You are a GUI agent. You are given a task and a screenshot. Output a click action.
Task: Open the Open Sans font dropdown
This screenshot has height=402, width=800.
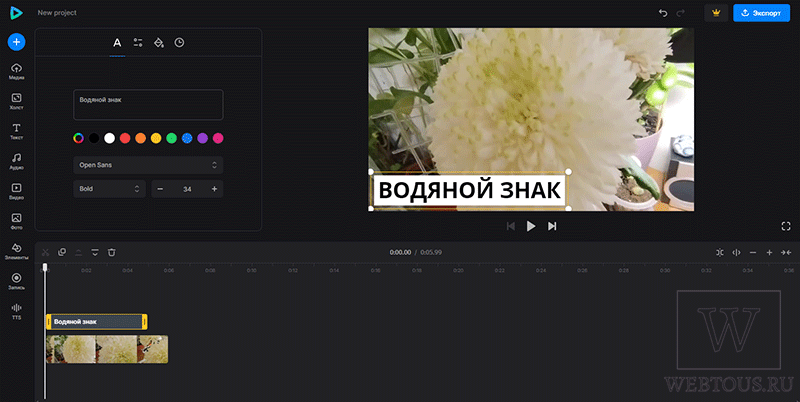click(148, 165)
